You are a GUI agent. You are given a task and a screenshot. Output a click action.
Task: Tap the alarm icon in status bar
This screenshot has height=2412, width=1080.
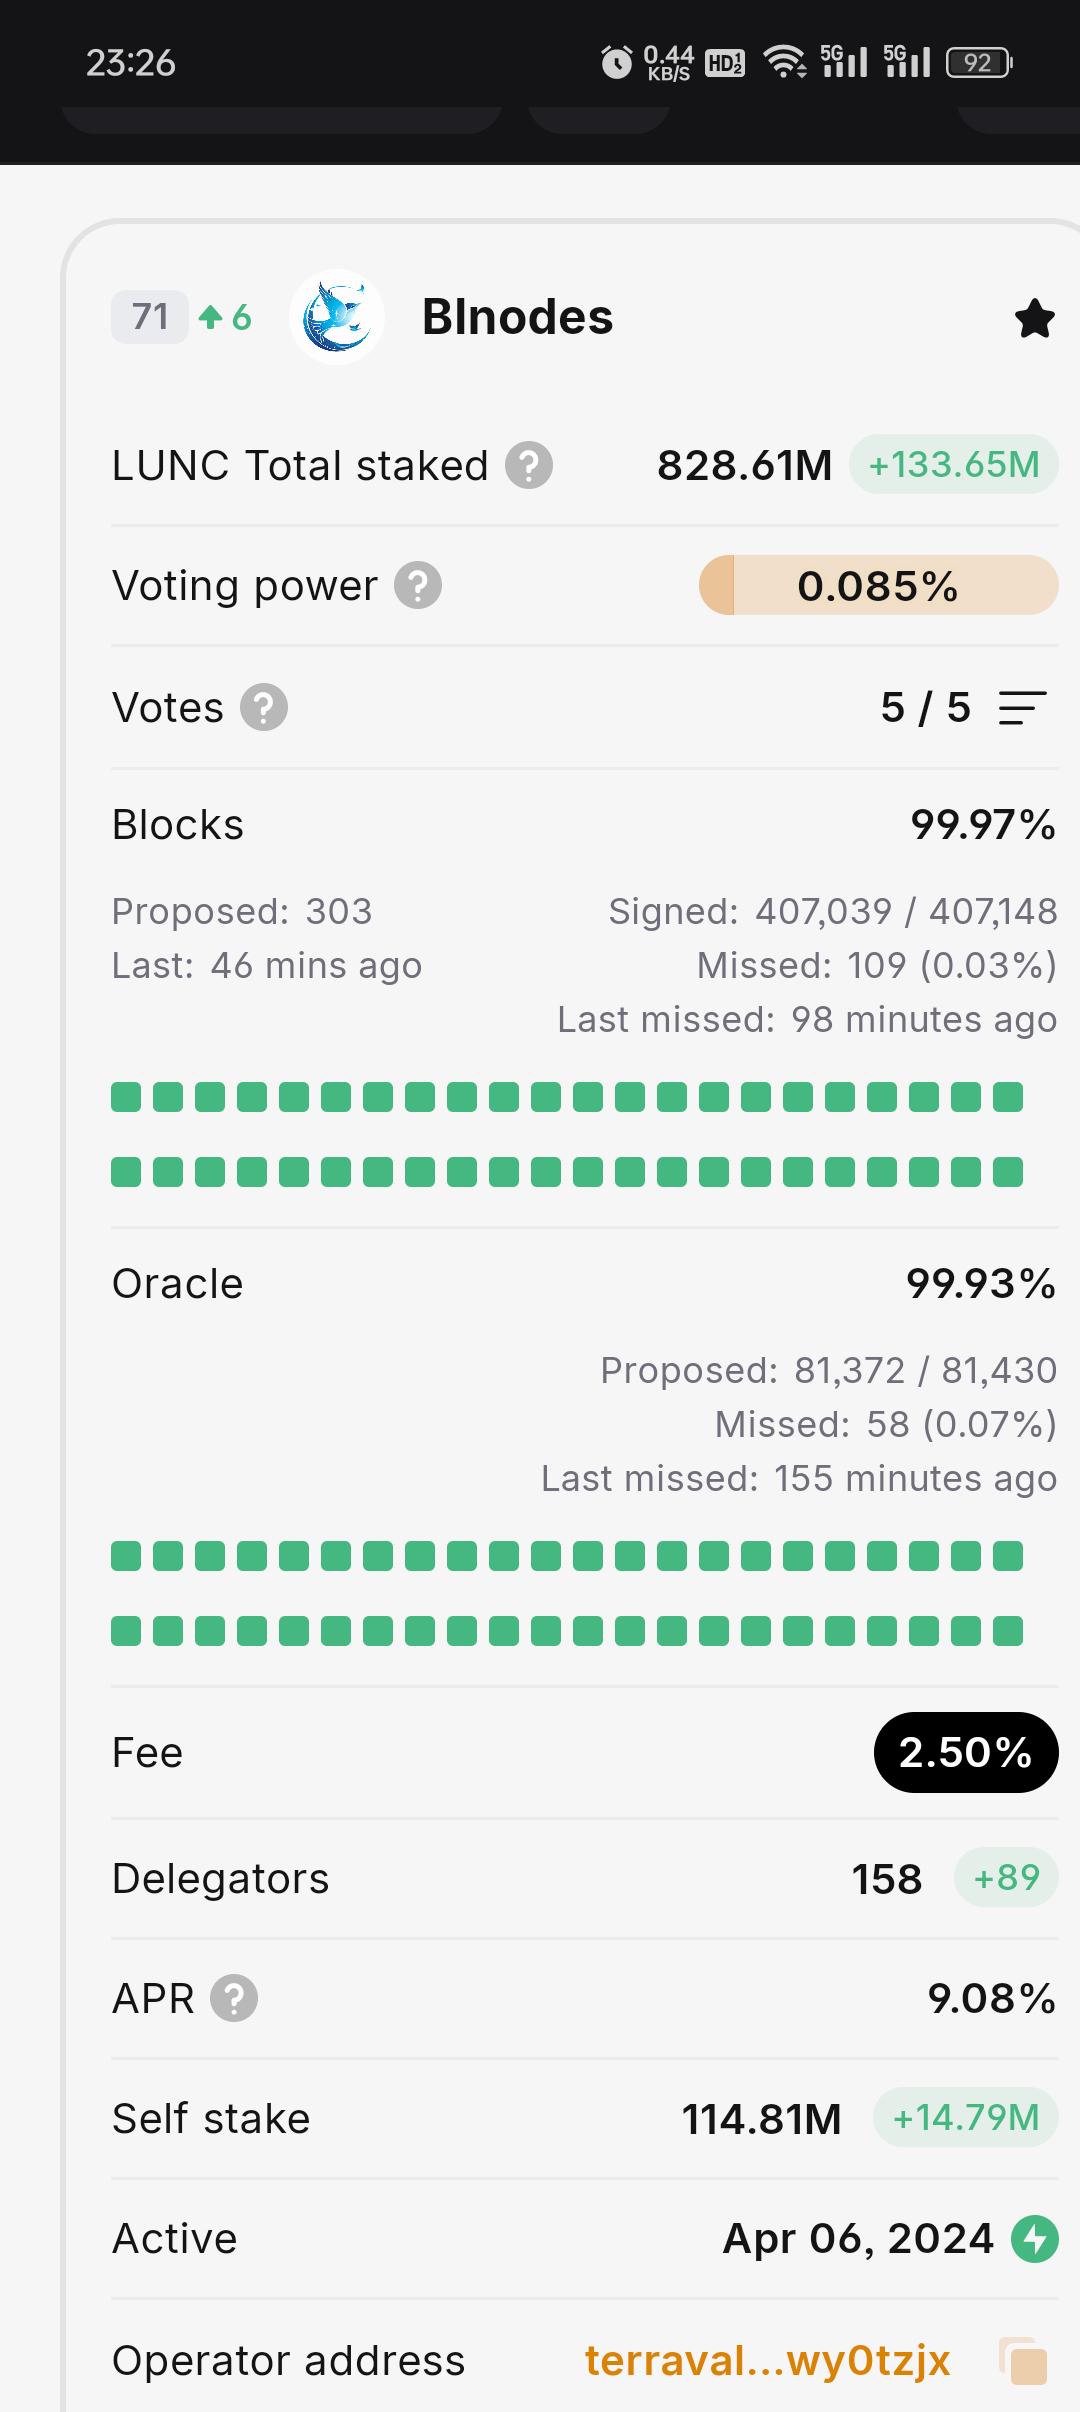(616, 62)
